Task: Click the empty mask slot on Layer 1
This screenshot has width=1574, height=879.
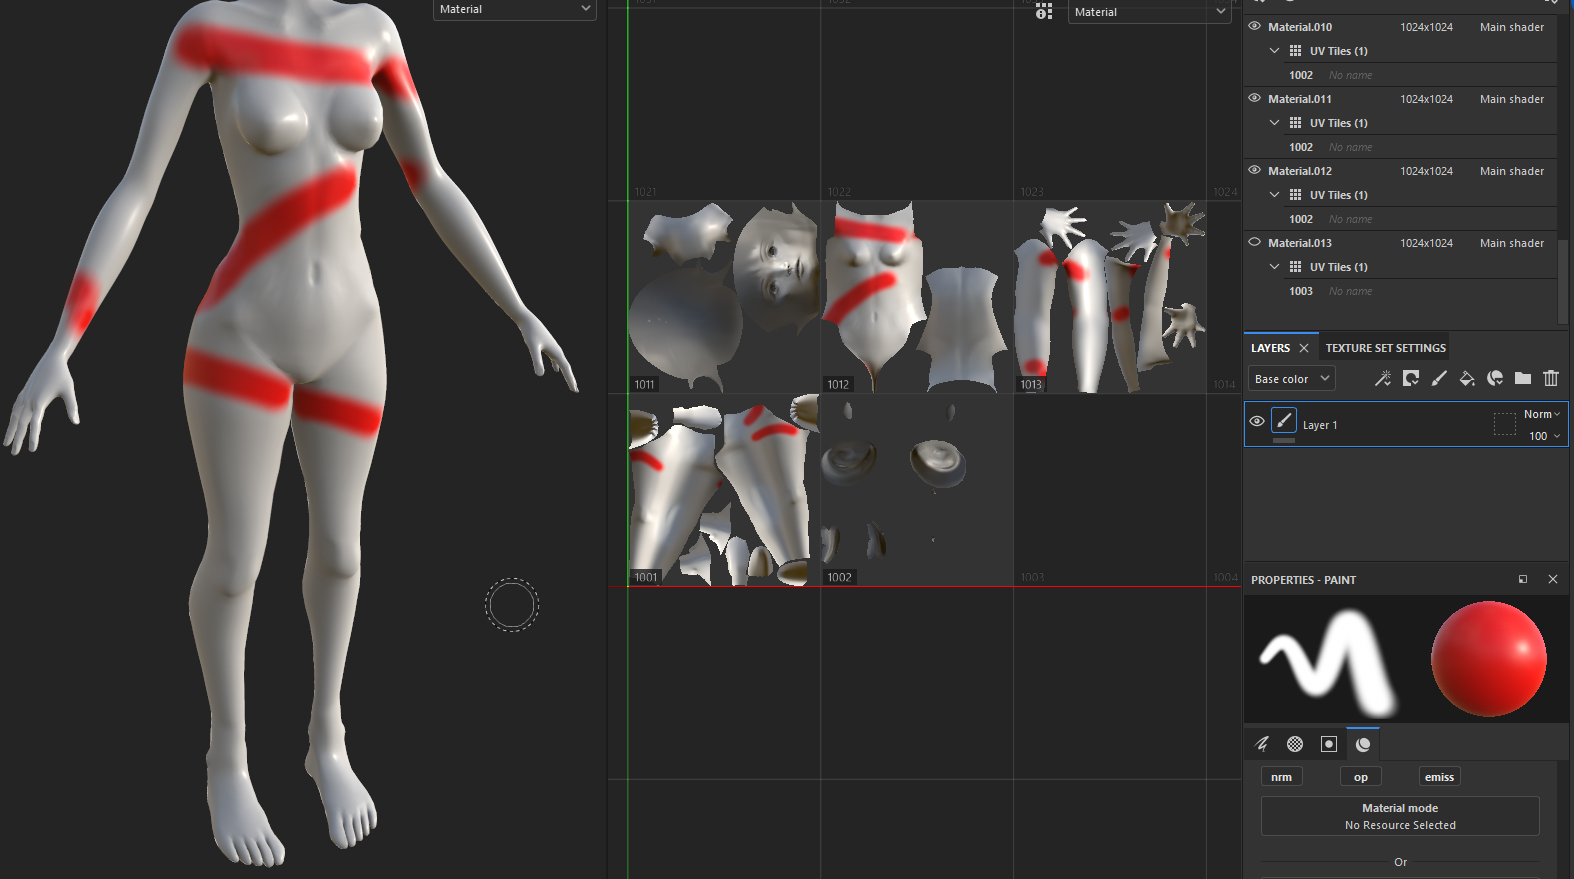Action: tap(1504, 424)
